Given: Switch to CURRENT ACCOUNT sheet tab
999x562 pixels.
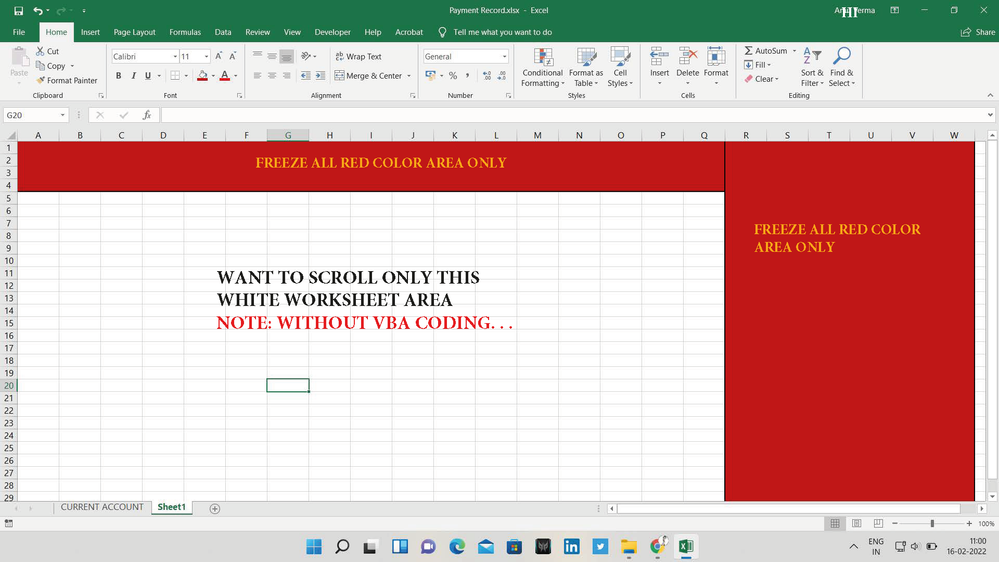Looking at the screenshot, I should click(x=102, y=507).
